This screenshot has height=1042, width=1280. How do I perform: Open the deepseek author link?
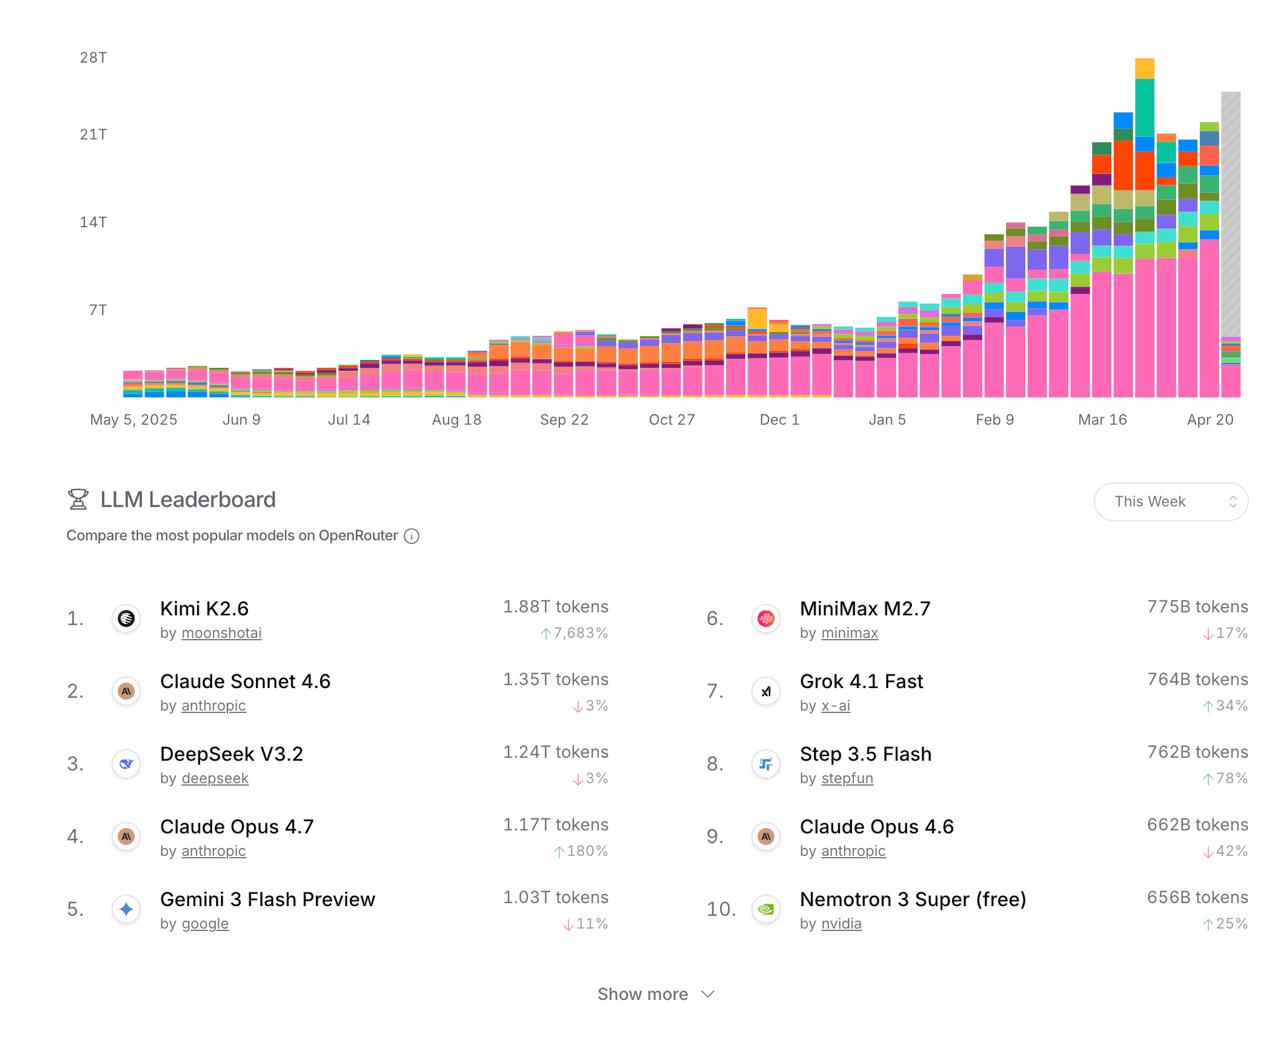pyautogui.click(x=215, y=778)
